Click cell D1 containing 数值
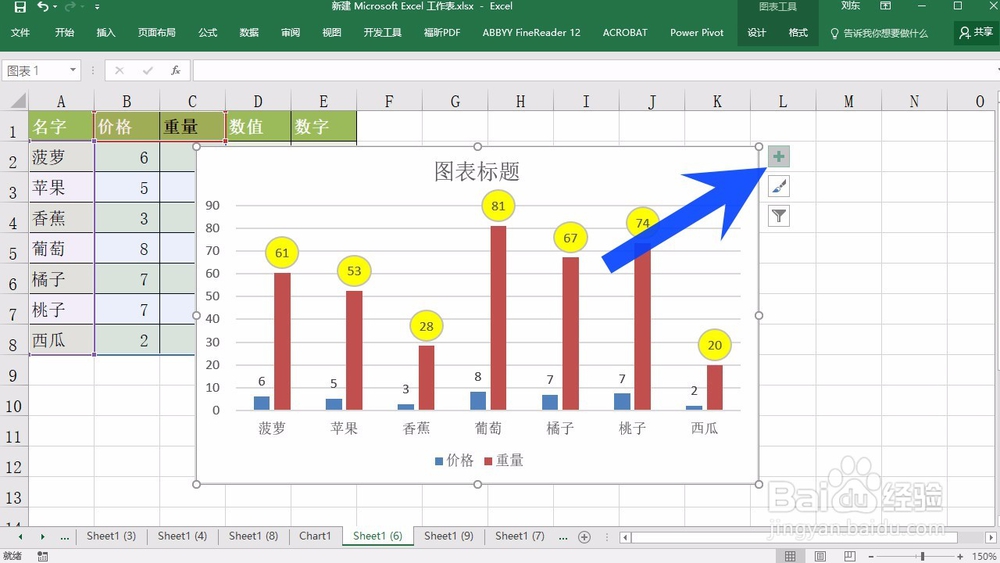1000x563 pixels. tap(258, 126)
